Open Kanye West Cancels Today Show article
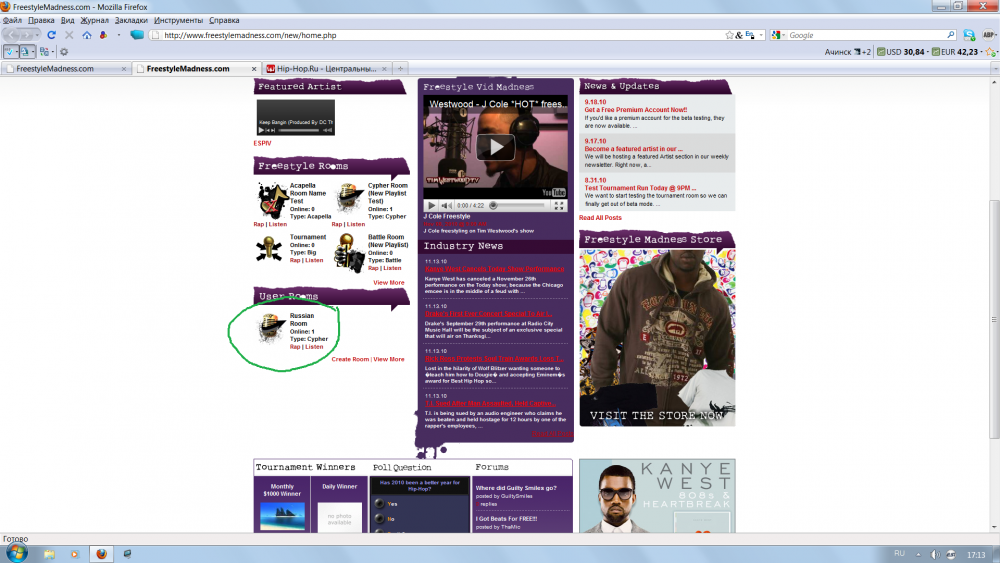This screenshot has width=1000, height=563. click(494, 268)
